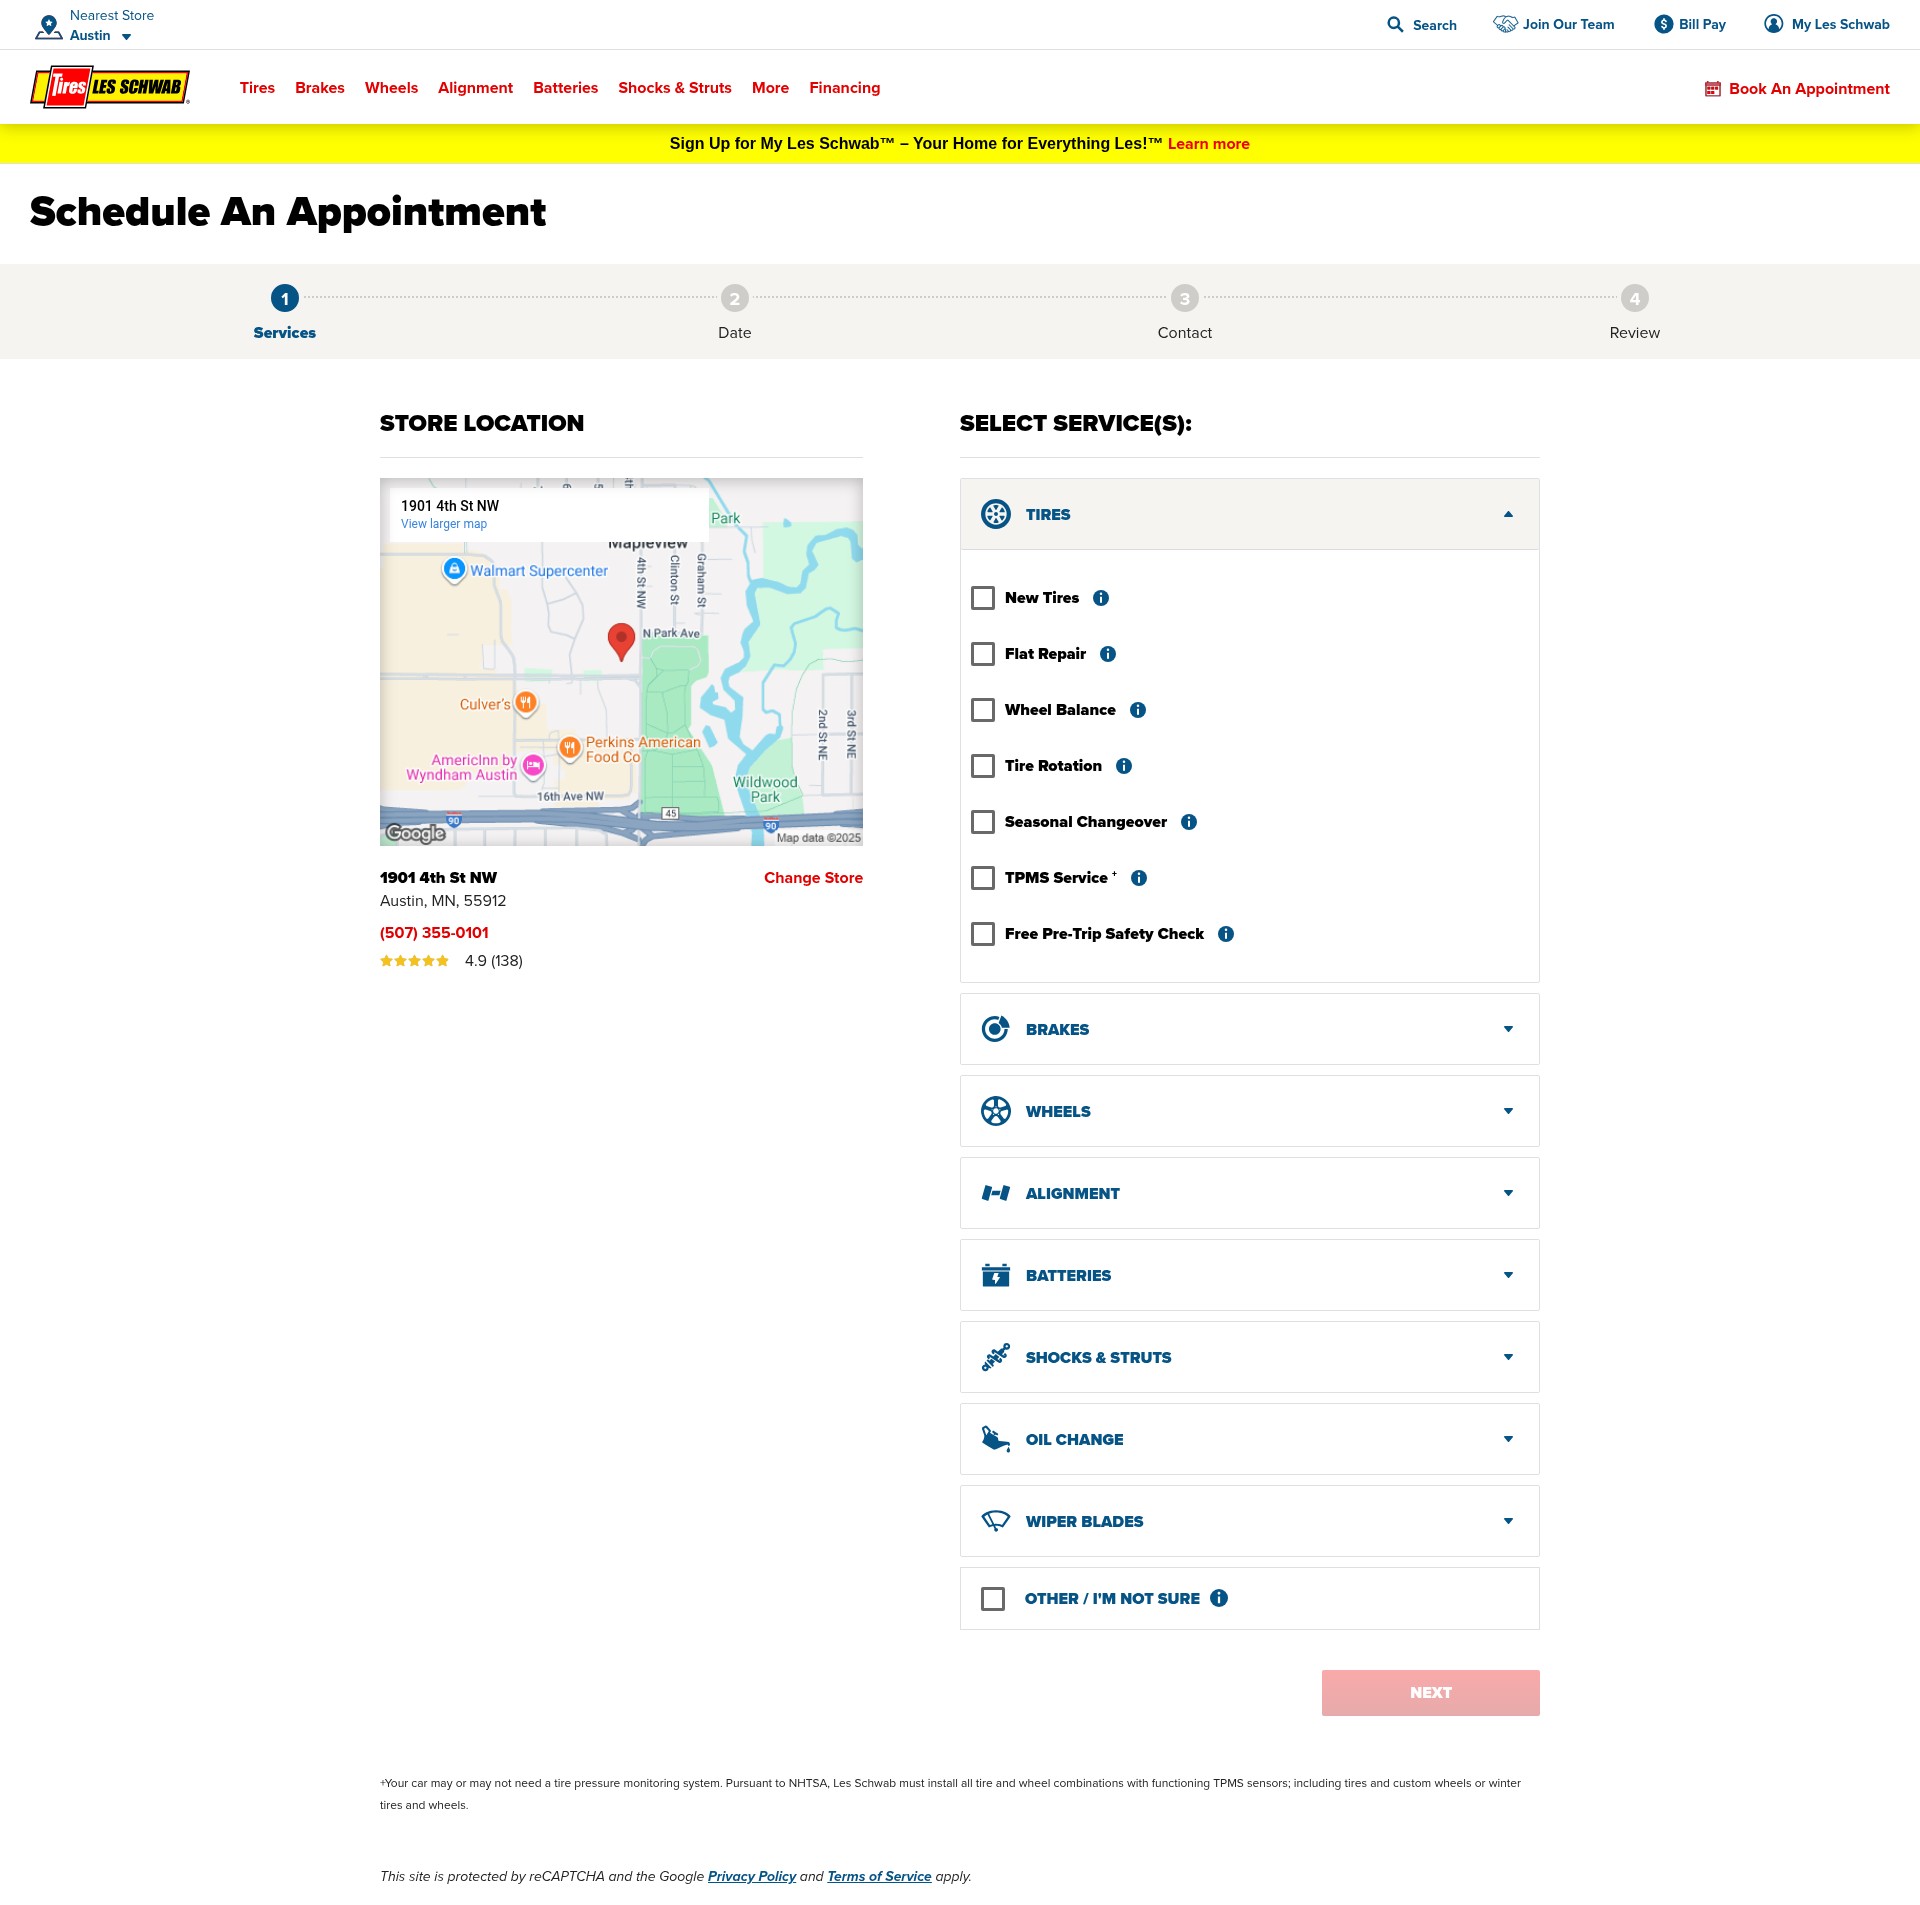Click the red map pin marker
1920x1905 pixels.
coord(621,641)
